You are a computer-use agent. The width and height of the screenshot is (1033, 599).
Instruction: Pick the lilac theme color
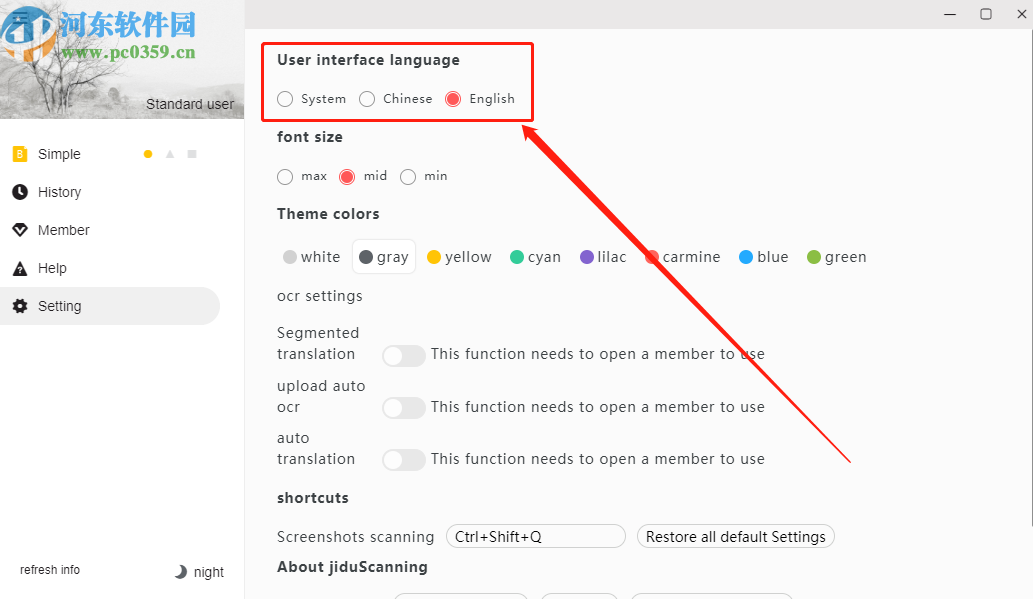click(587, 257)
